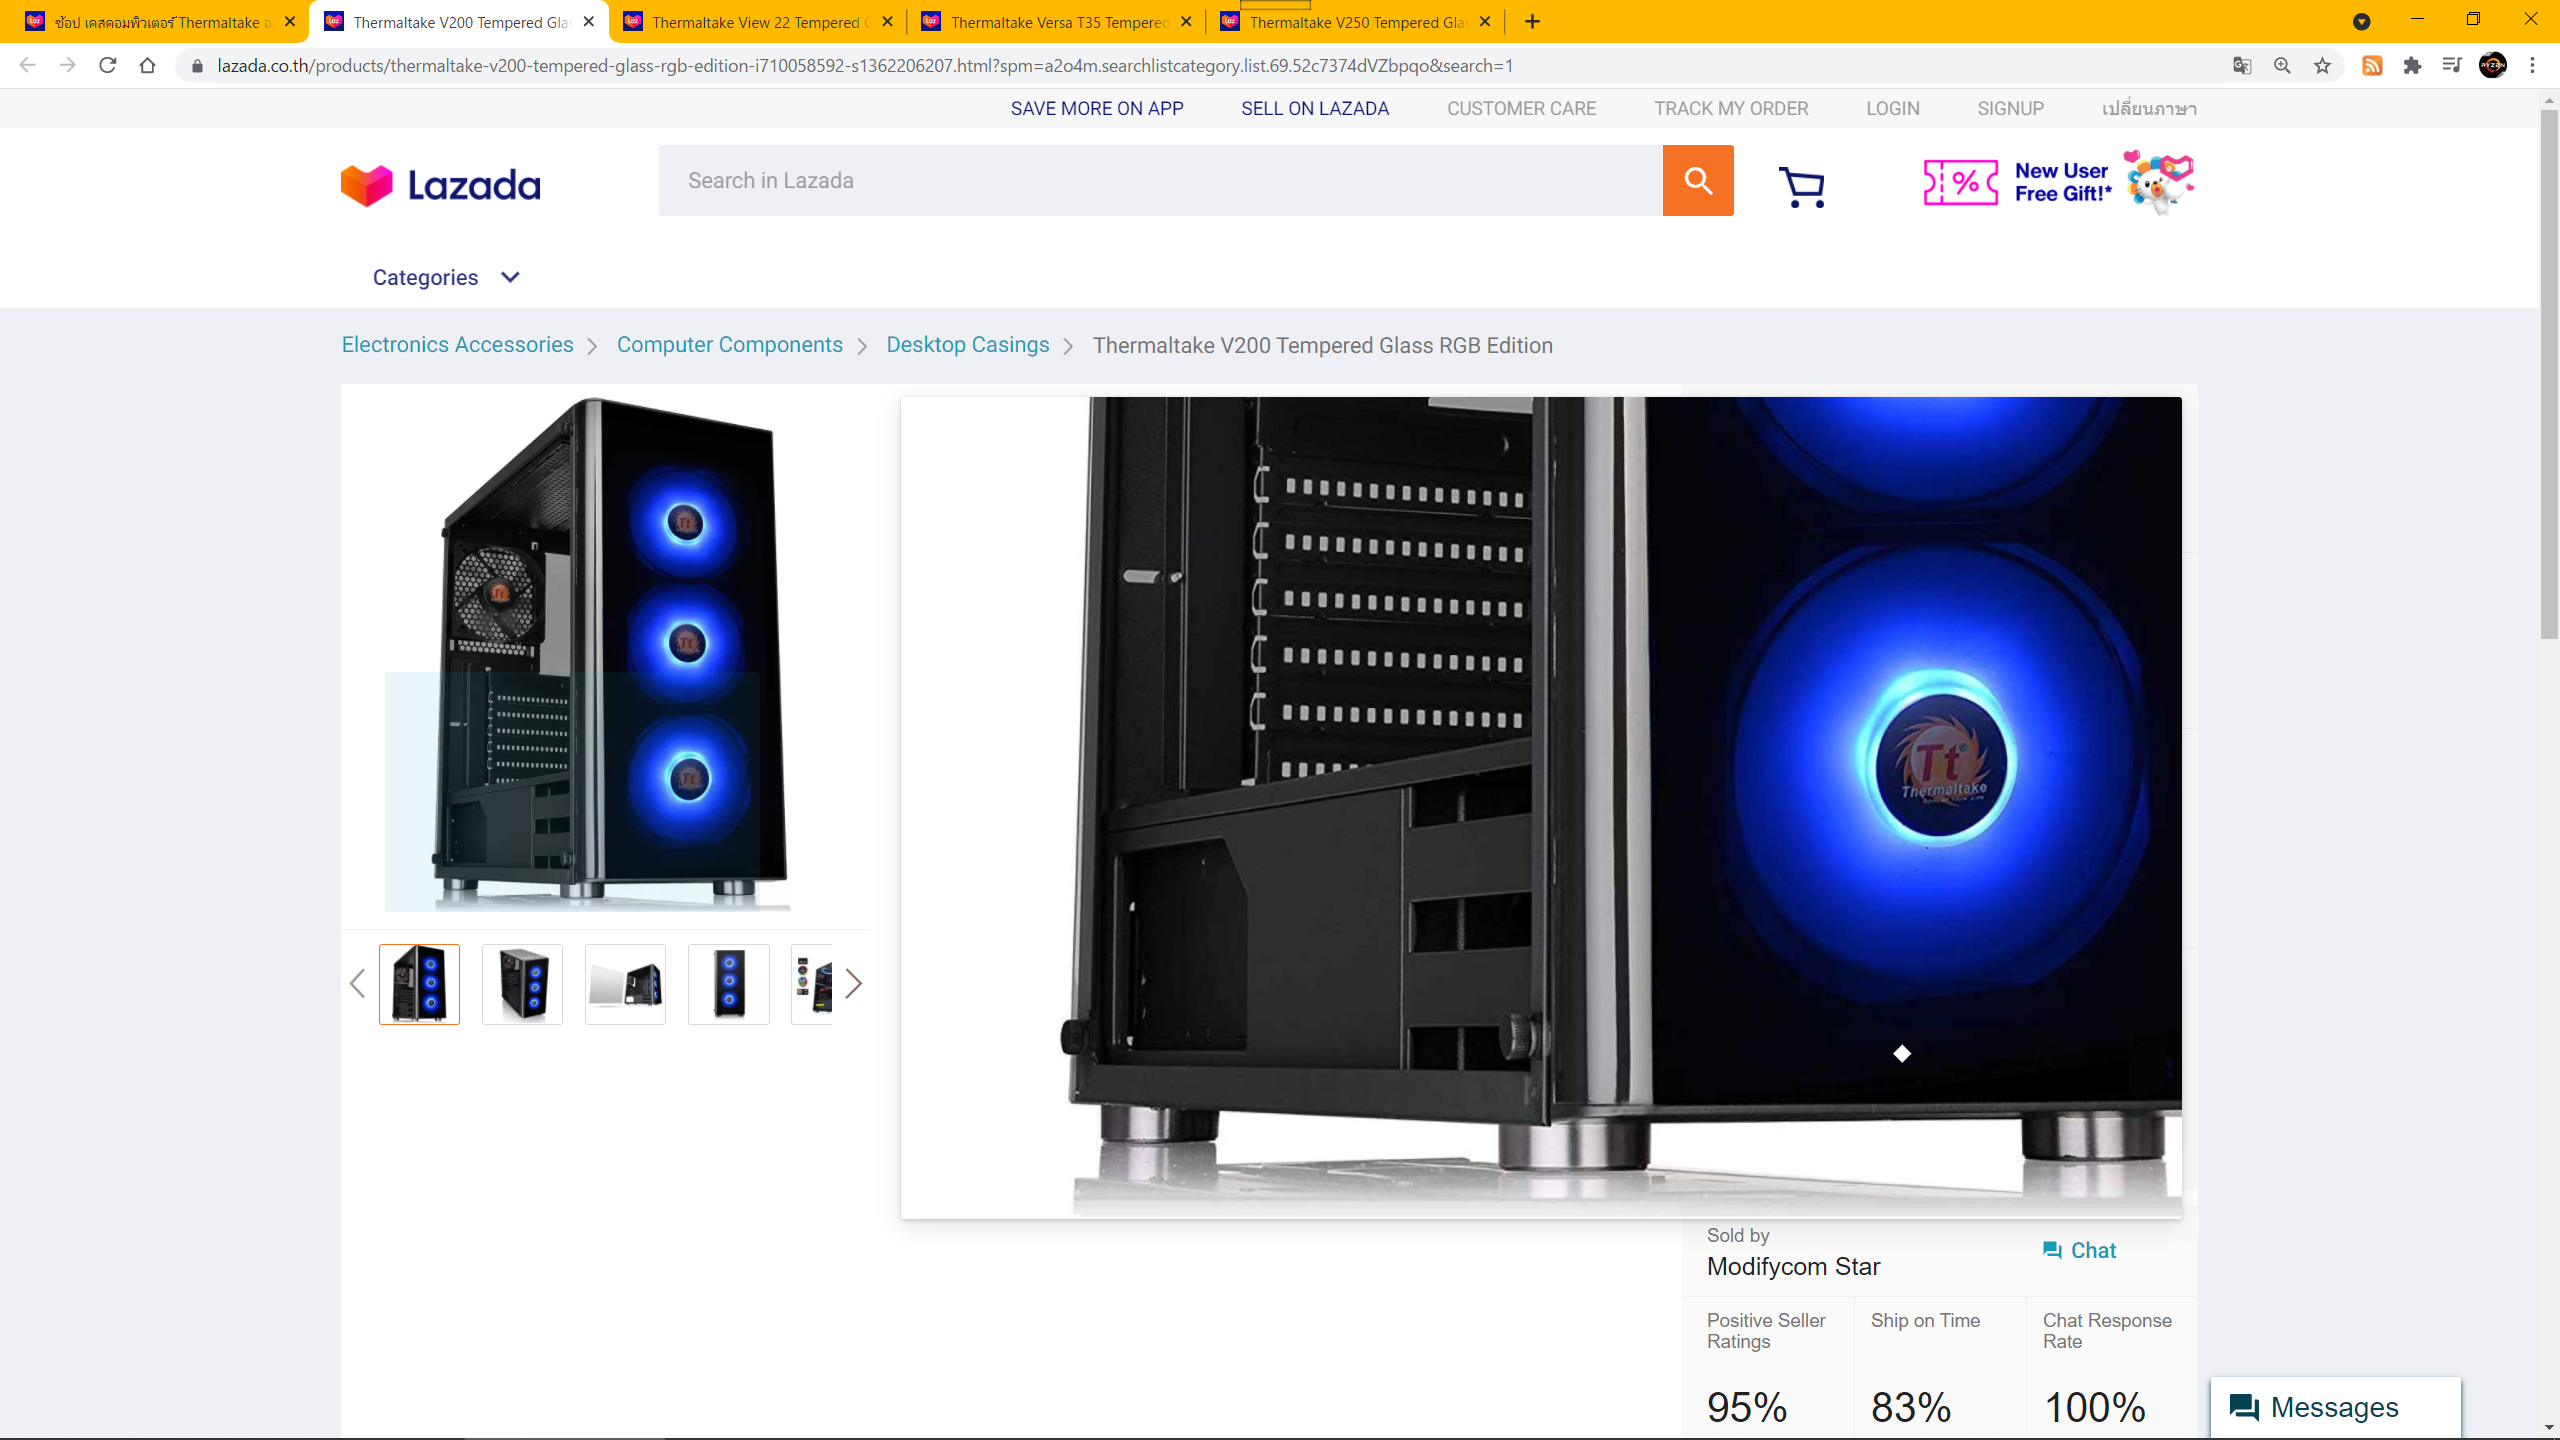This screenshot has height=1440, width=2560.
Task: Bookmark this page with star icon
Action: click(2322, 65)
